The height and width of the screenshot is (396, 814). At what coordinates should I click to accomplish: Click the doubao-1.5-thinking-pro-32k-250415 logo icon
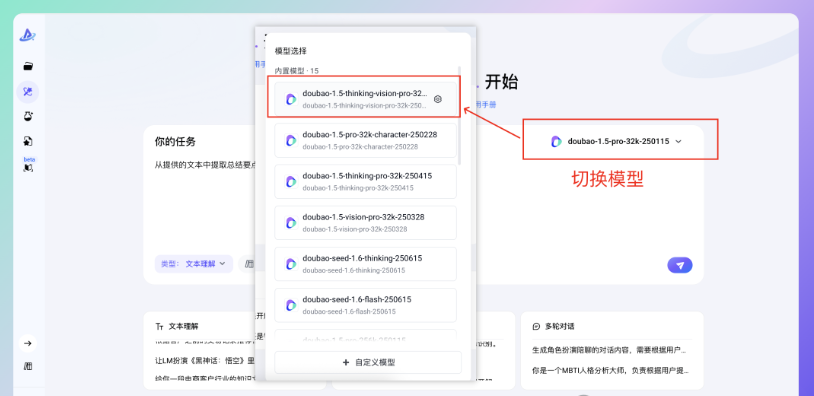pos(291,182)
